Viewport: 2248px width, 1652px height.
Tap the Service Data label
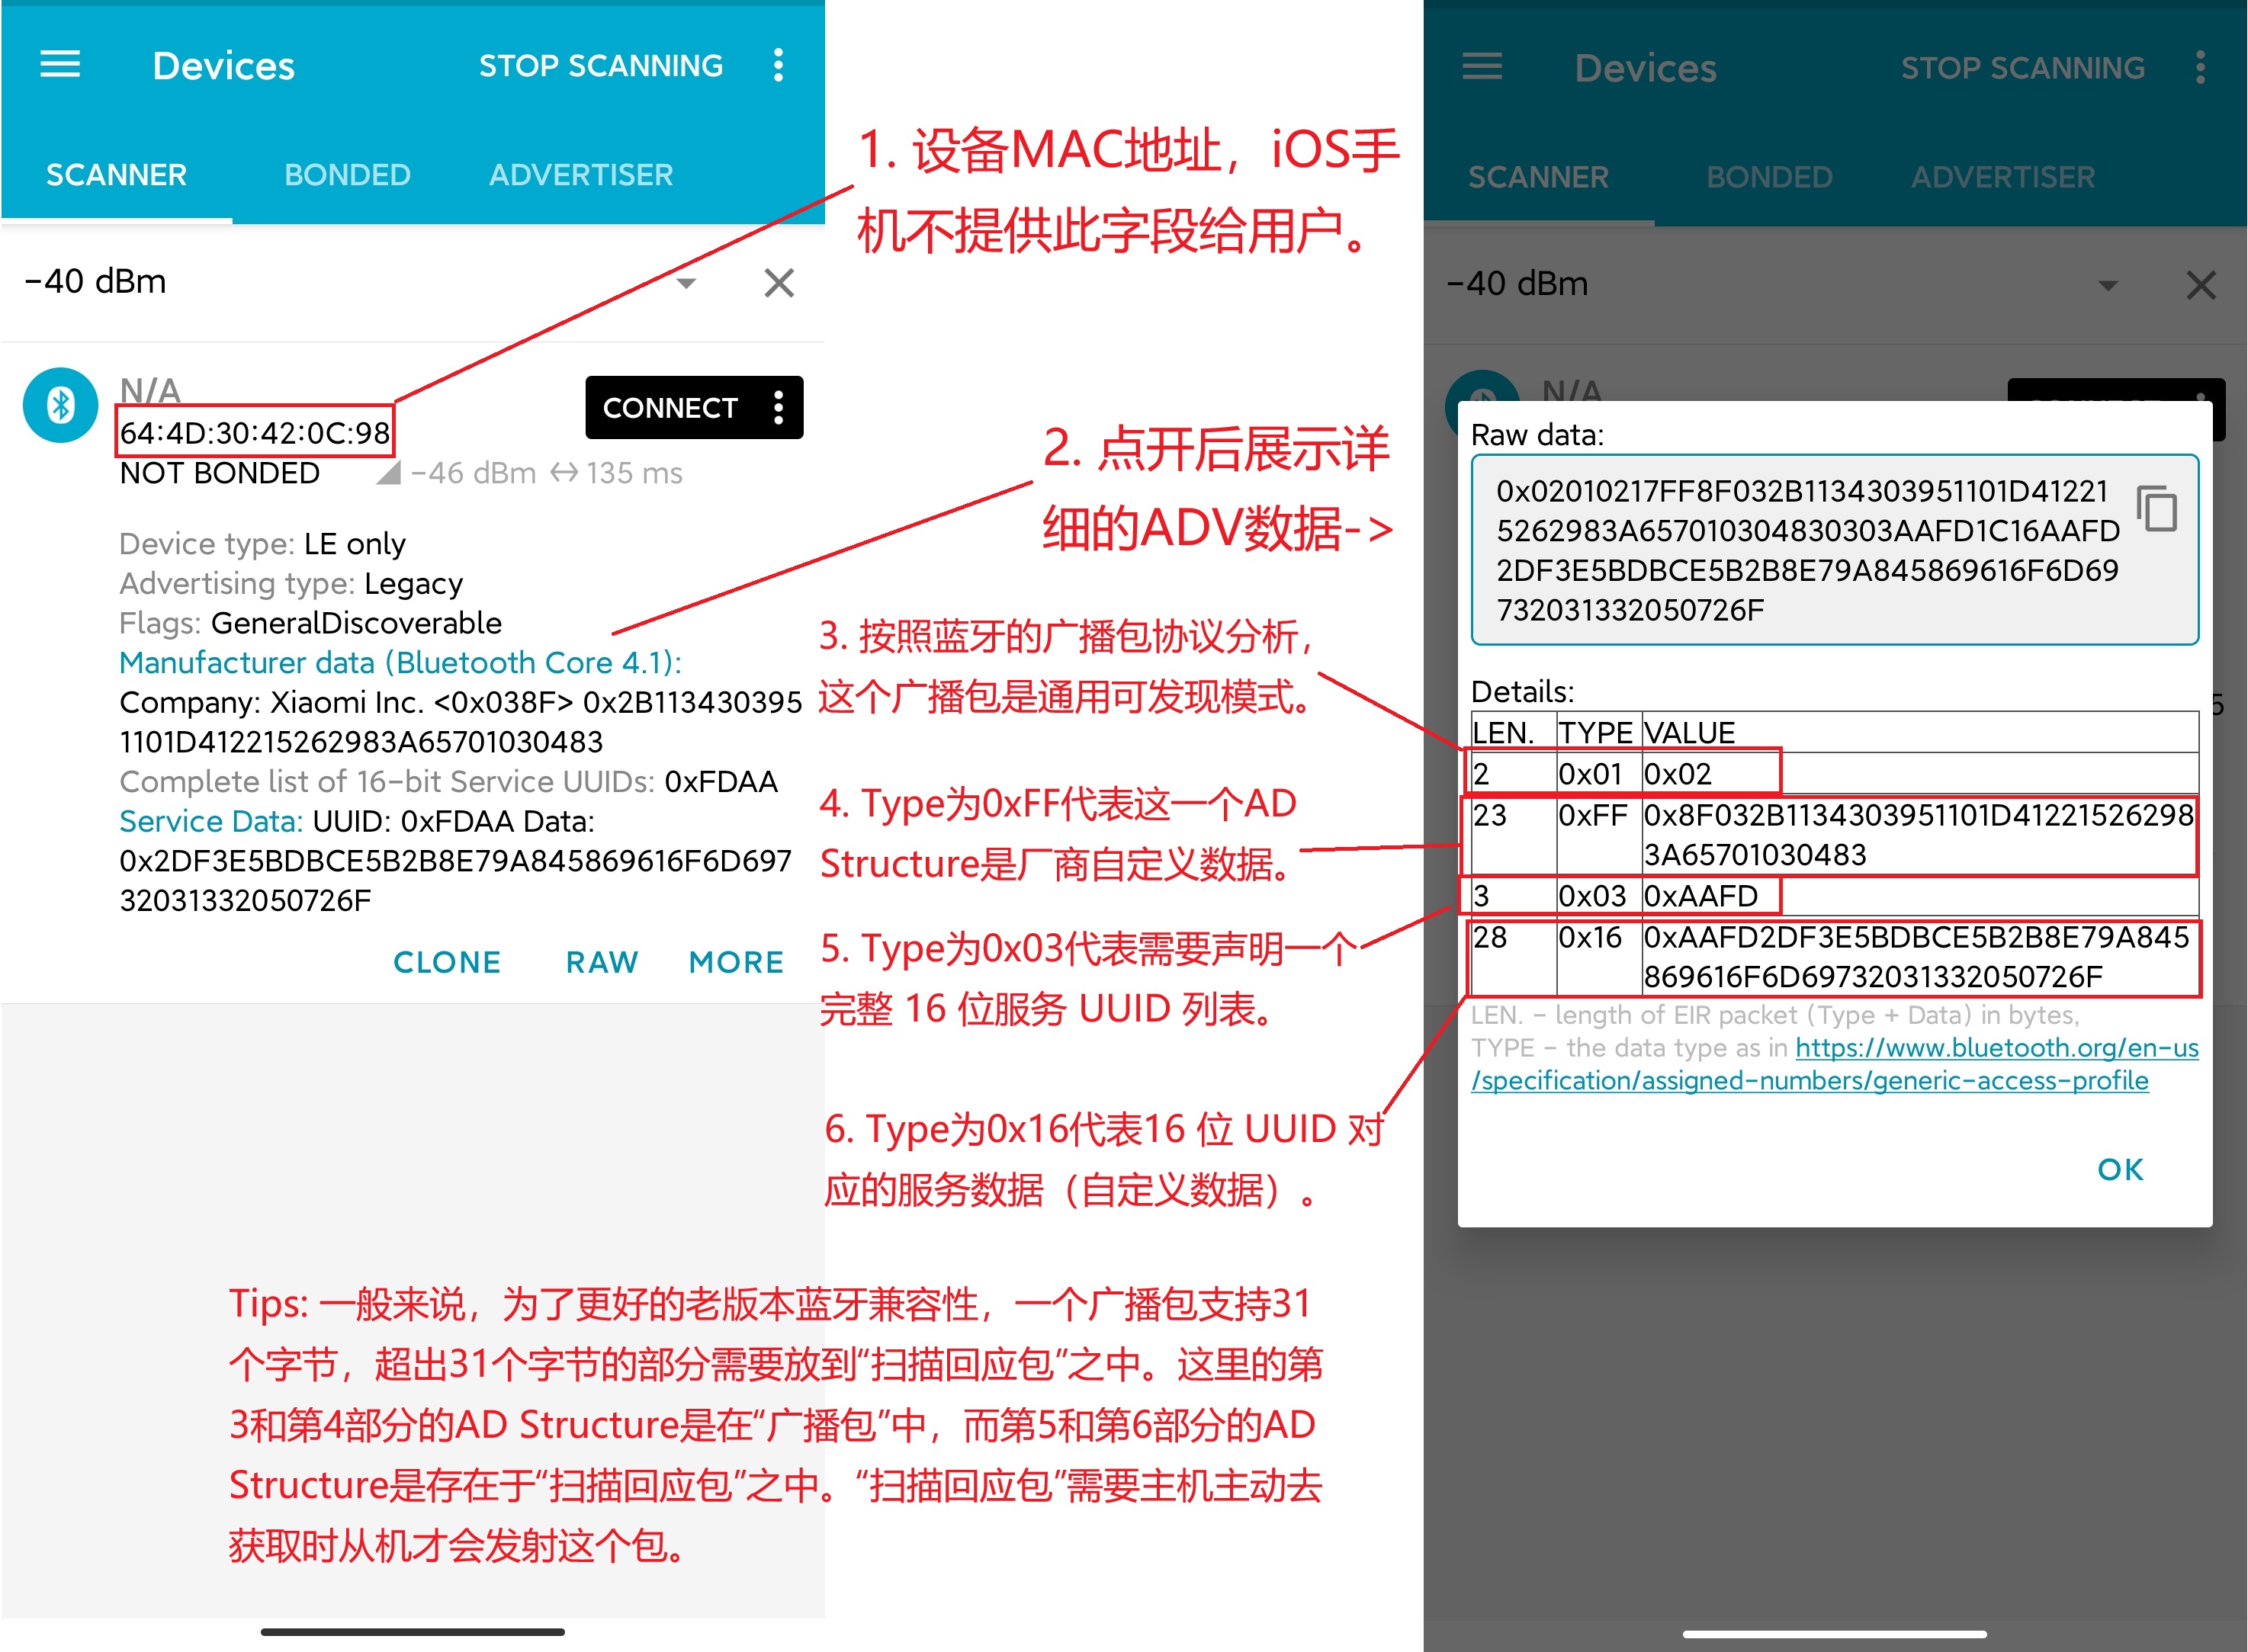tap(210, 821)
